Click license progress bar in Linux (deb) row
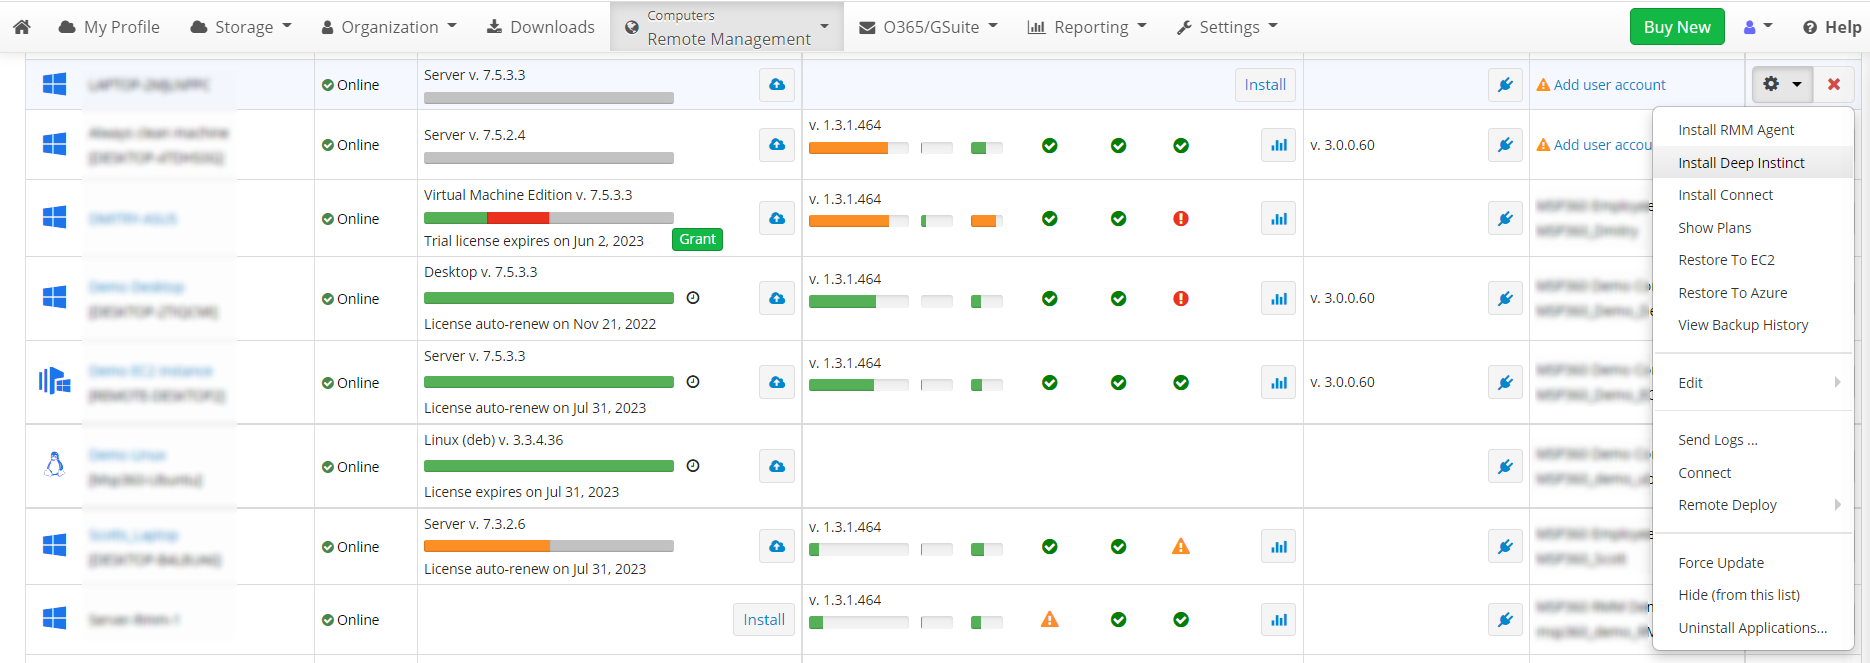 (549, 466)
